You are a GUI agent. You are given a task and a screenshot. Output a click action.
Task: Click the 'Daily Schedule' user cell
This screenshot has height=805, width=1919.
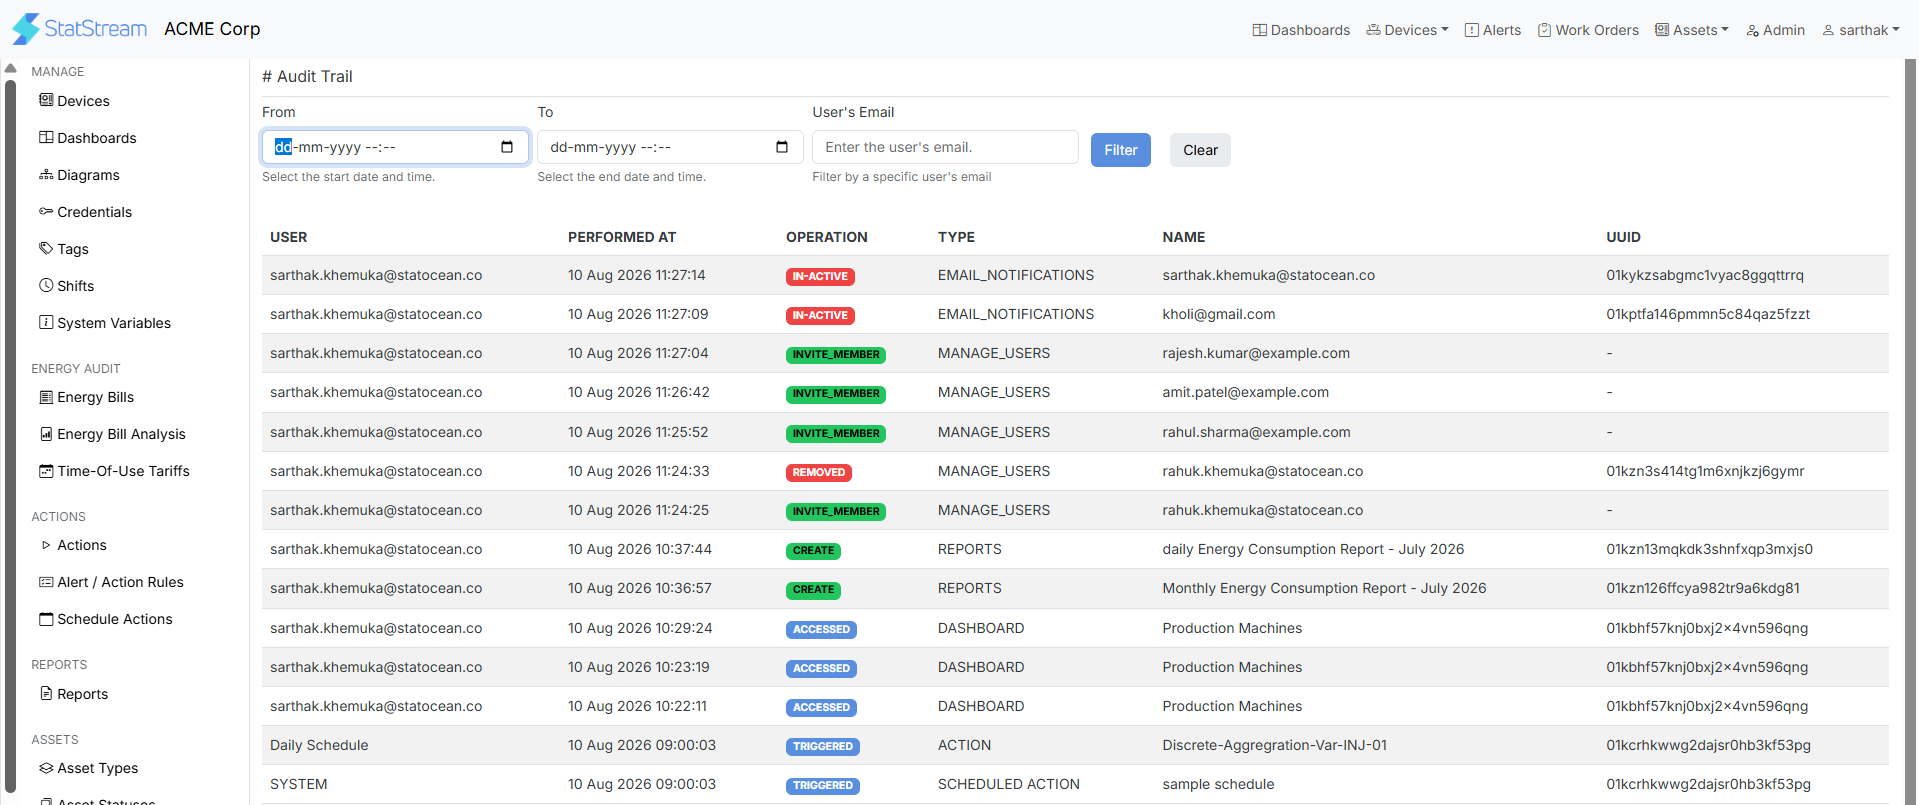click(x=319, y=745)
